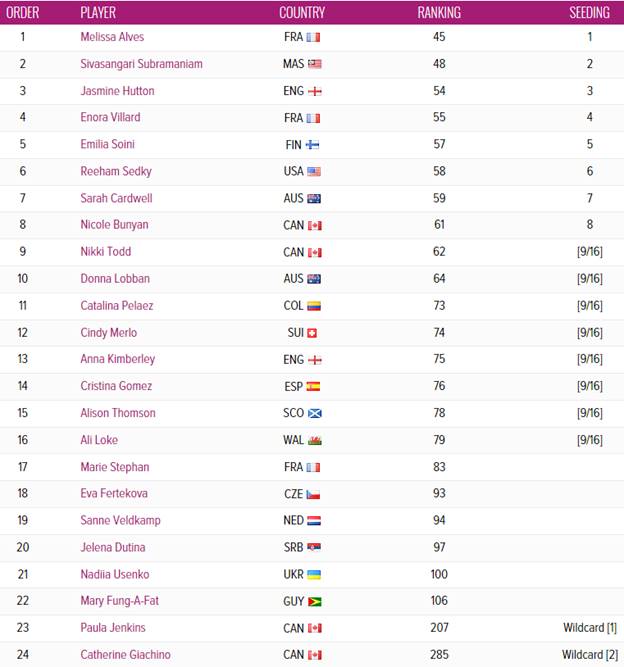Click the PLAYER column header
624x667 pixels.
tap(98, 12)
